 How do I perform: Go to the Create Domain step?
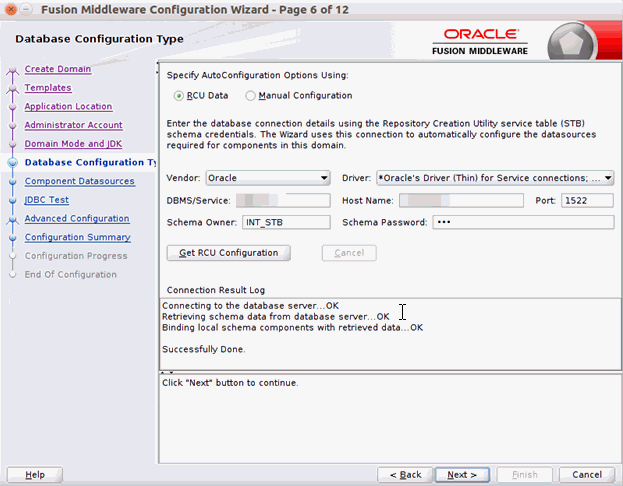(58, 69)
